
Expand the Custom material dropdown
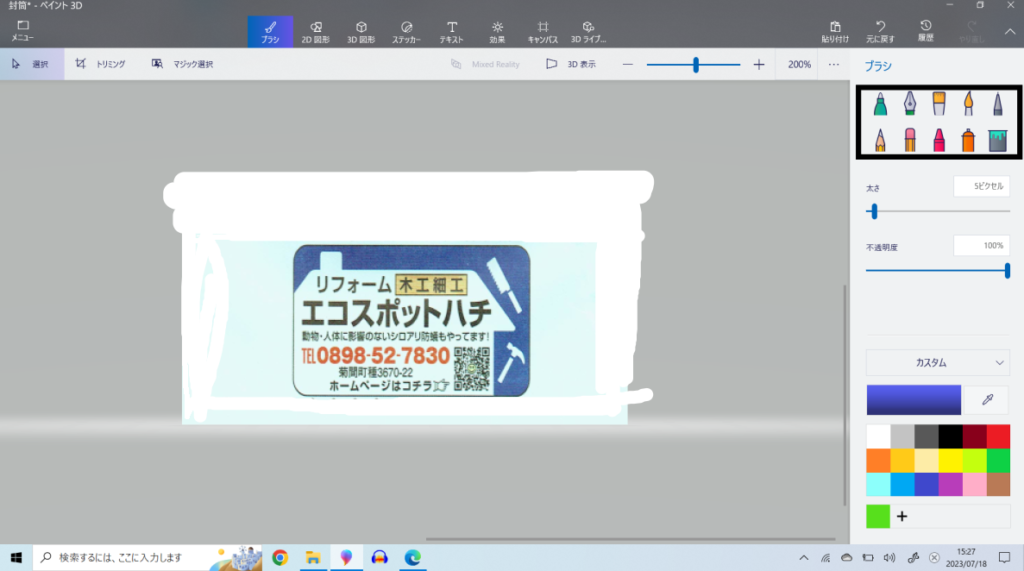(x=938, y=363)
